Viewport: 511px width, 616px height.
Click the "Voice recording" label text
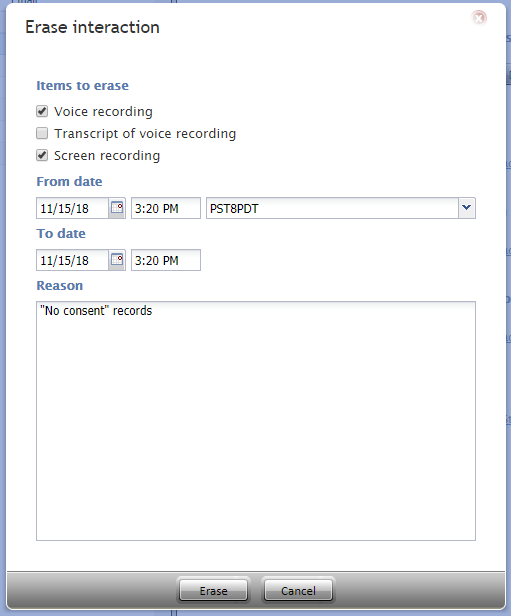click(x=103, y=112)
